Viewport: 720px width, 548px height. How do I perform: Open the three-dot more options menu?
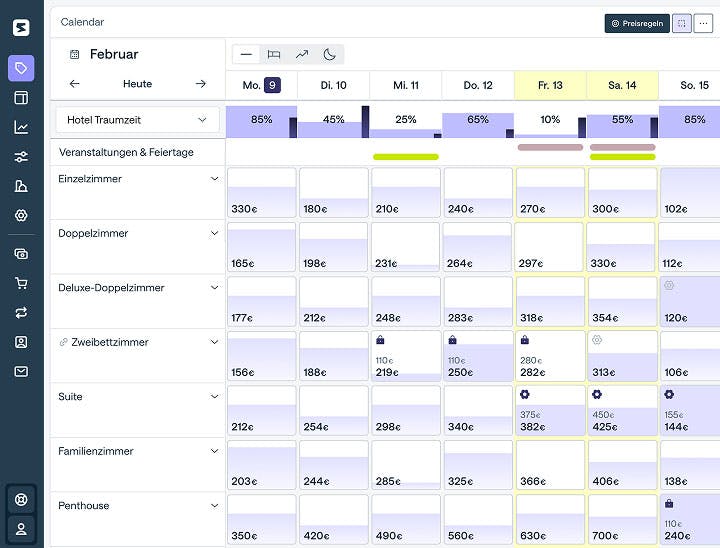pos(703,23)
